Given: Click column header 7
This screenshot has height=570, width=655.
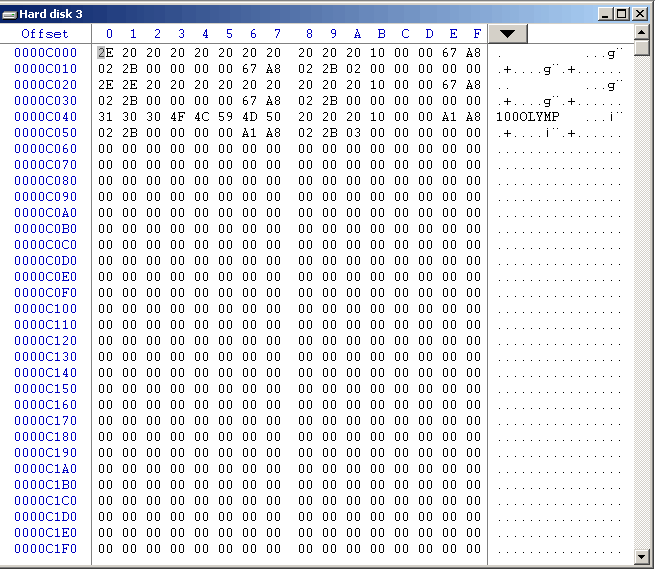Looking at the screenshot, I should click(277, 34).
